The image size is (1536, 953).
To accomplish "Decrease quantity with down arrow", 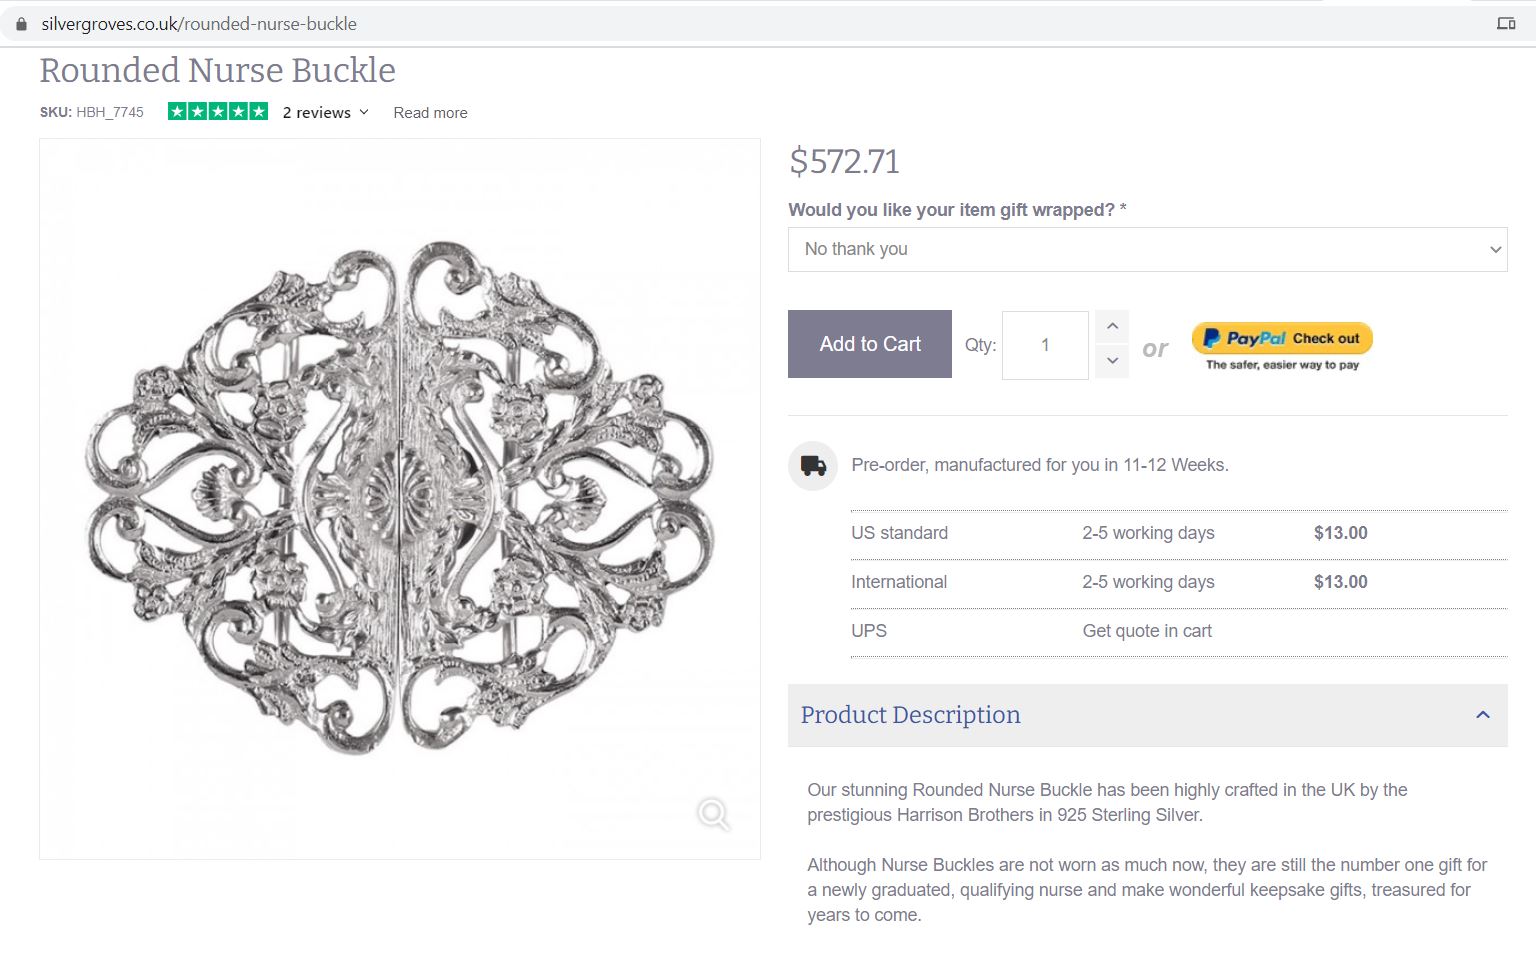I will [1111, 362].
